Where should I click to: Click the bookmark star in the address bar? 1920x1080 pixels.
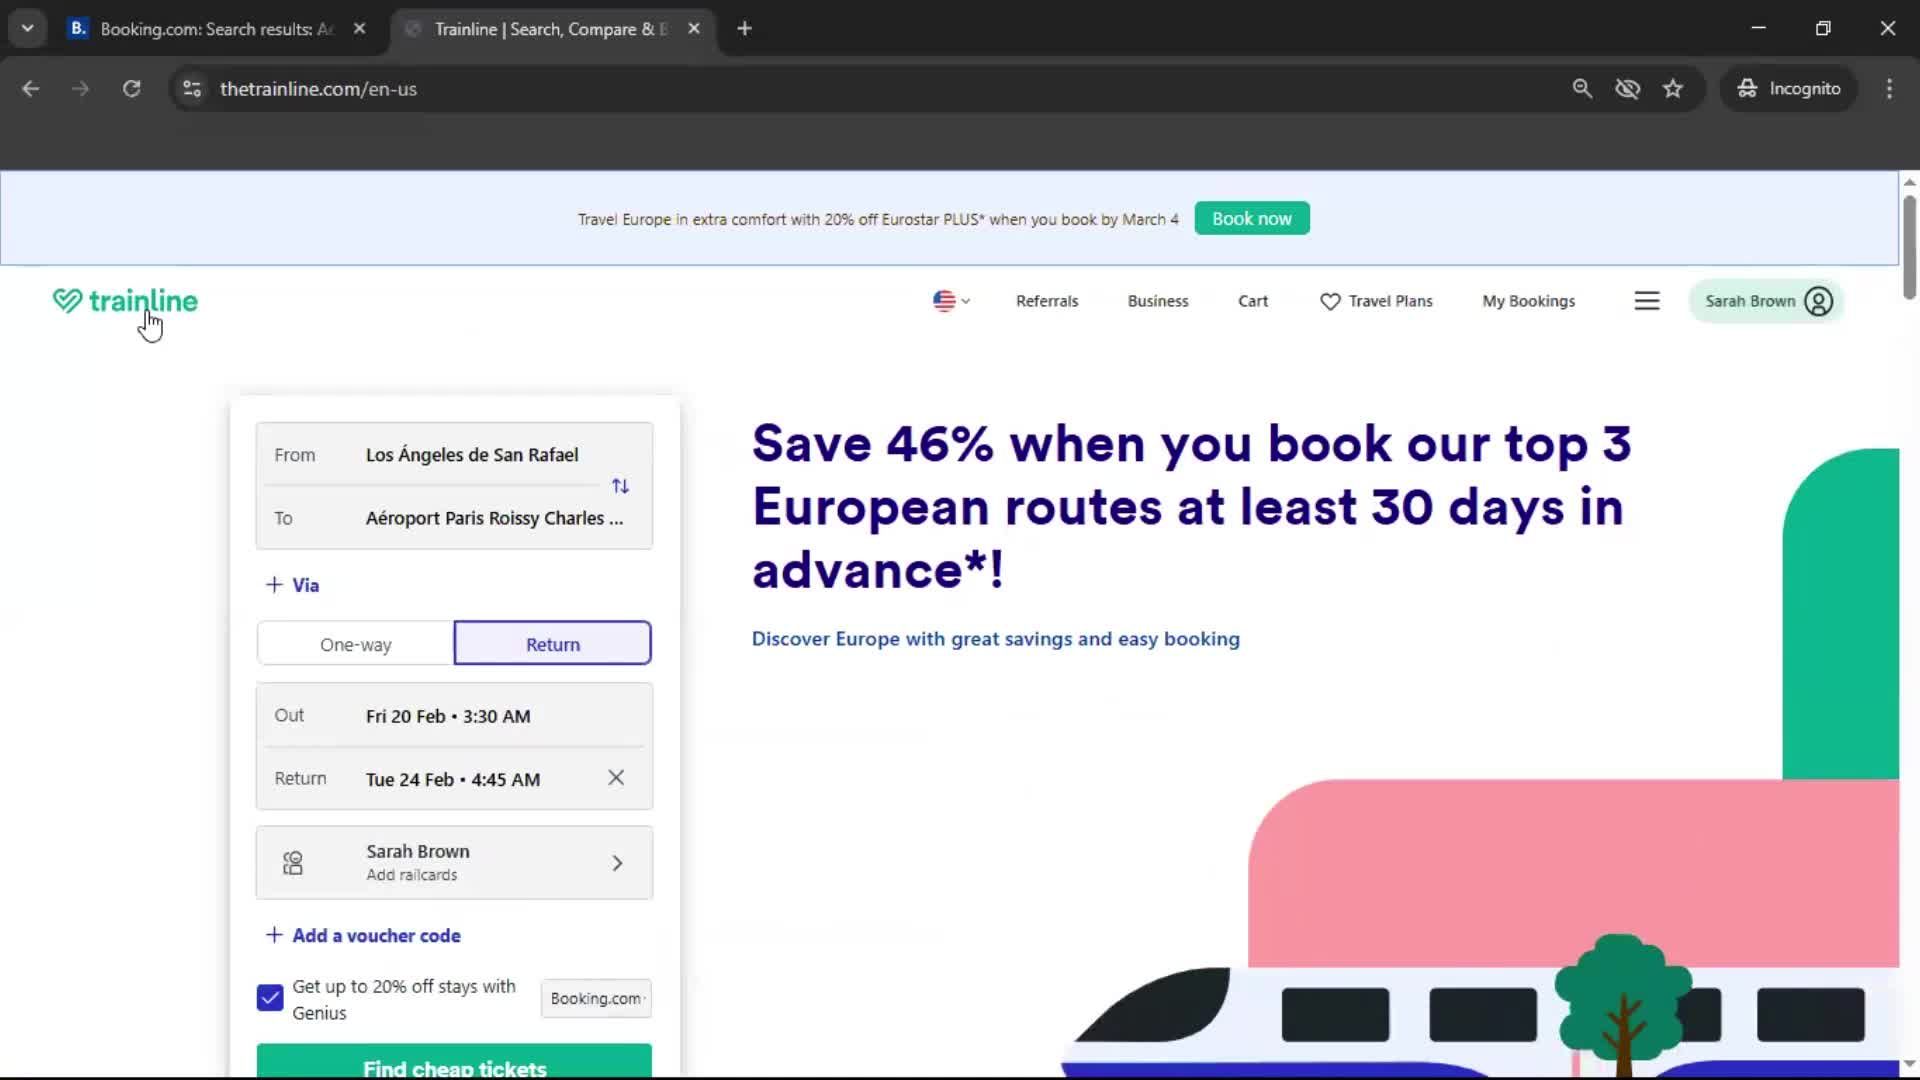pyautogui.click(x=1673, y=88)
